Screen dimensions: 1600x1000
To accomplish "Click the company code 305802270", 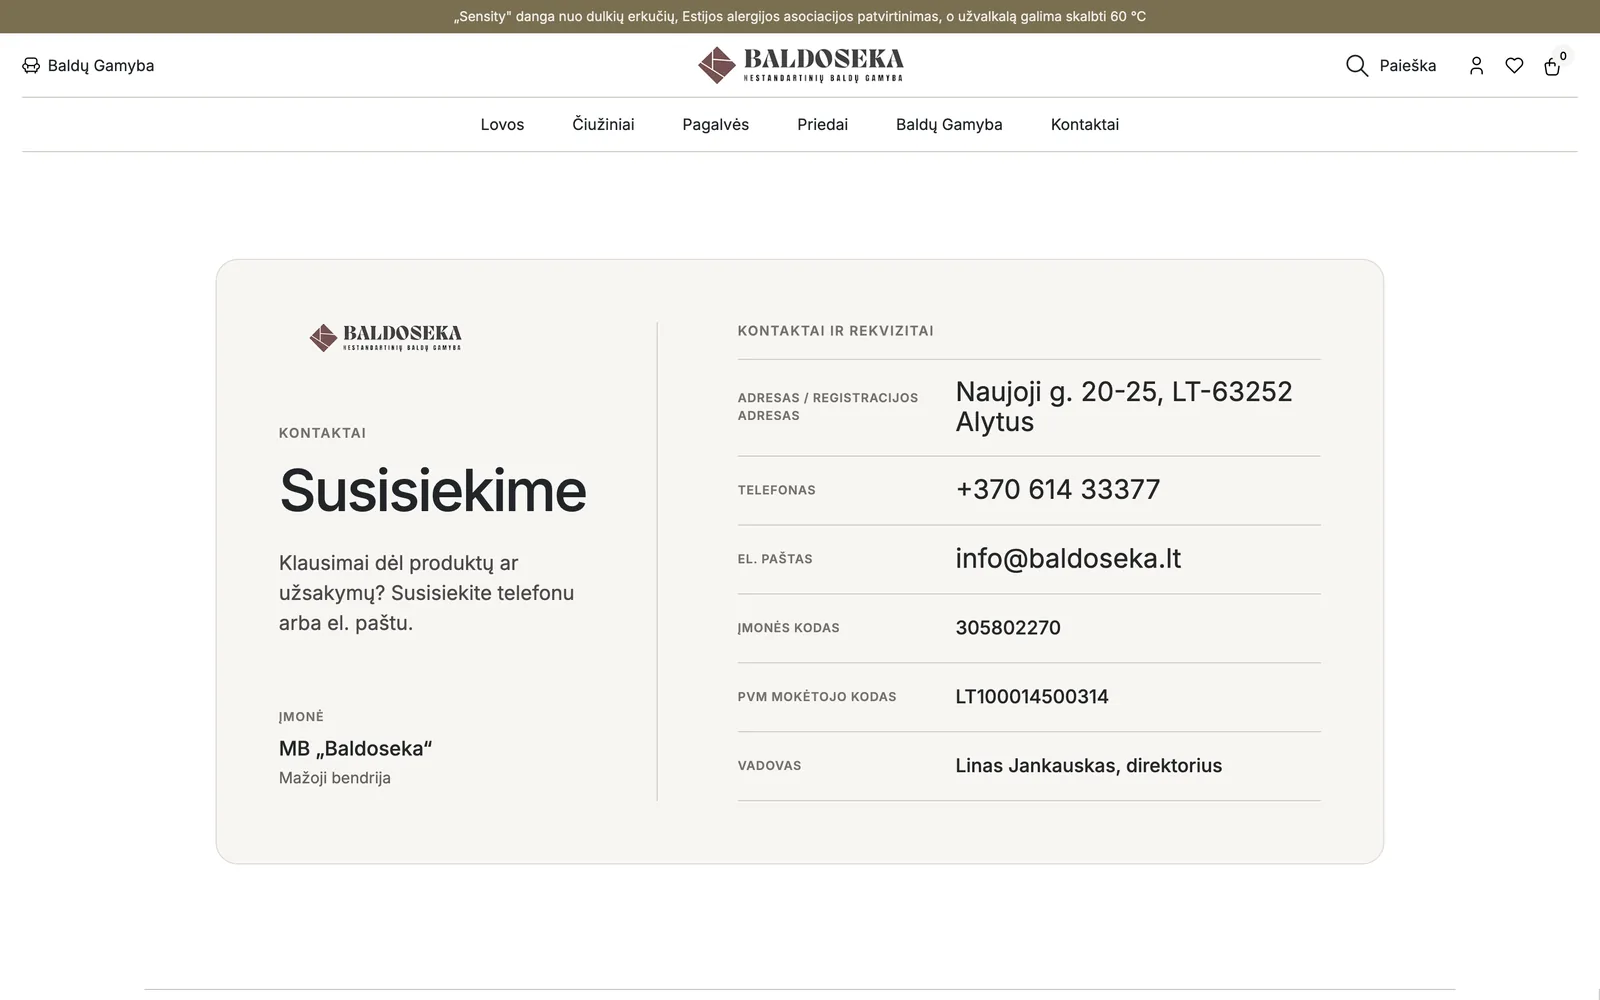I will [1007, 628].
